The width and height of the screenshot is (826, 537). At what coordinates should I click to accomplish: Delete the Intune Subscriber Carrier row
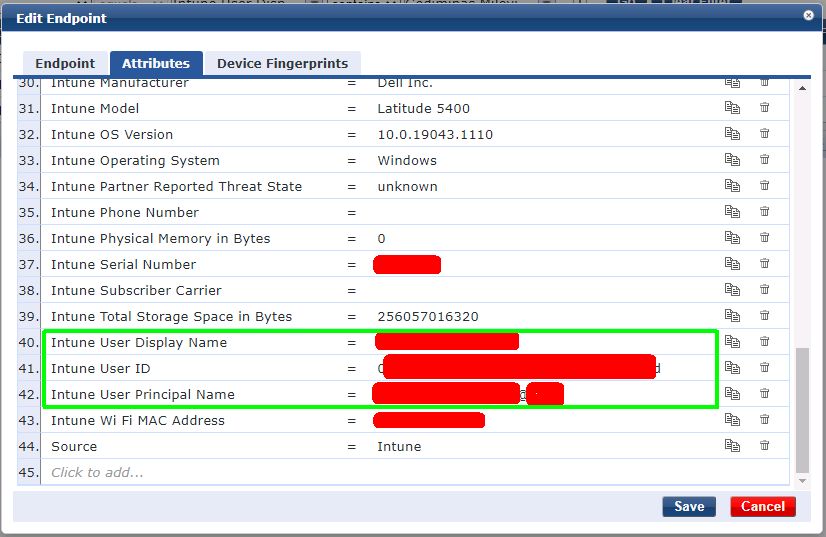pyautogui.click(x=764, y=289)
